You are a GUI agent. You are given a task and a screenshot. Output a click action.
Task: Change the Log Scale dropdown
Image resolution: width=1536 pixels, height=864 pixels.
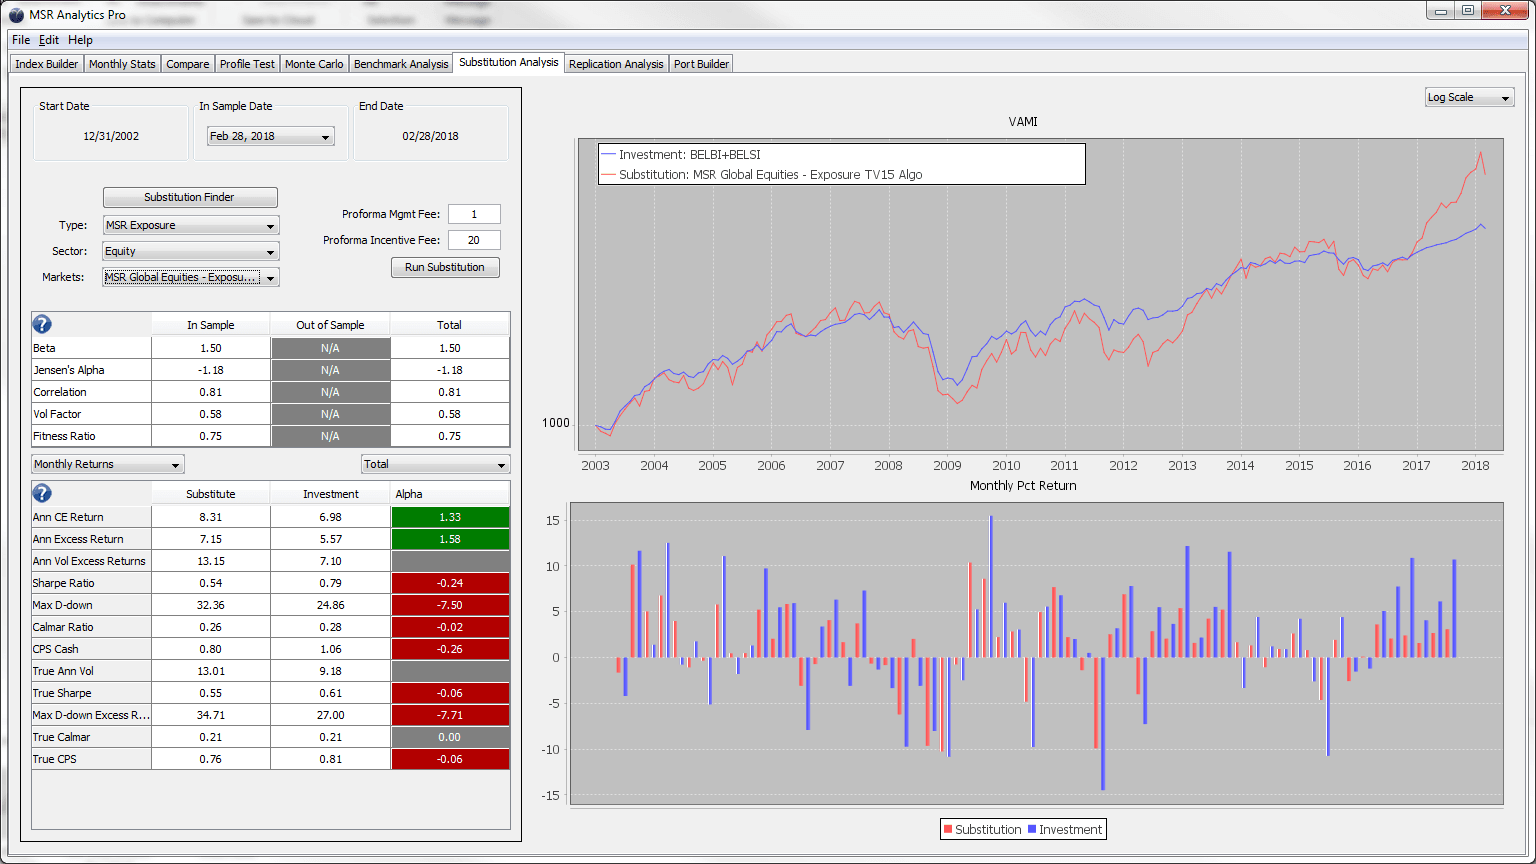pos(1469,98)
